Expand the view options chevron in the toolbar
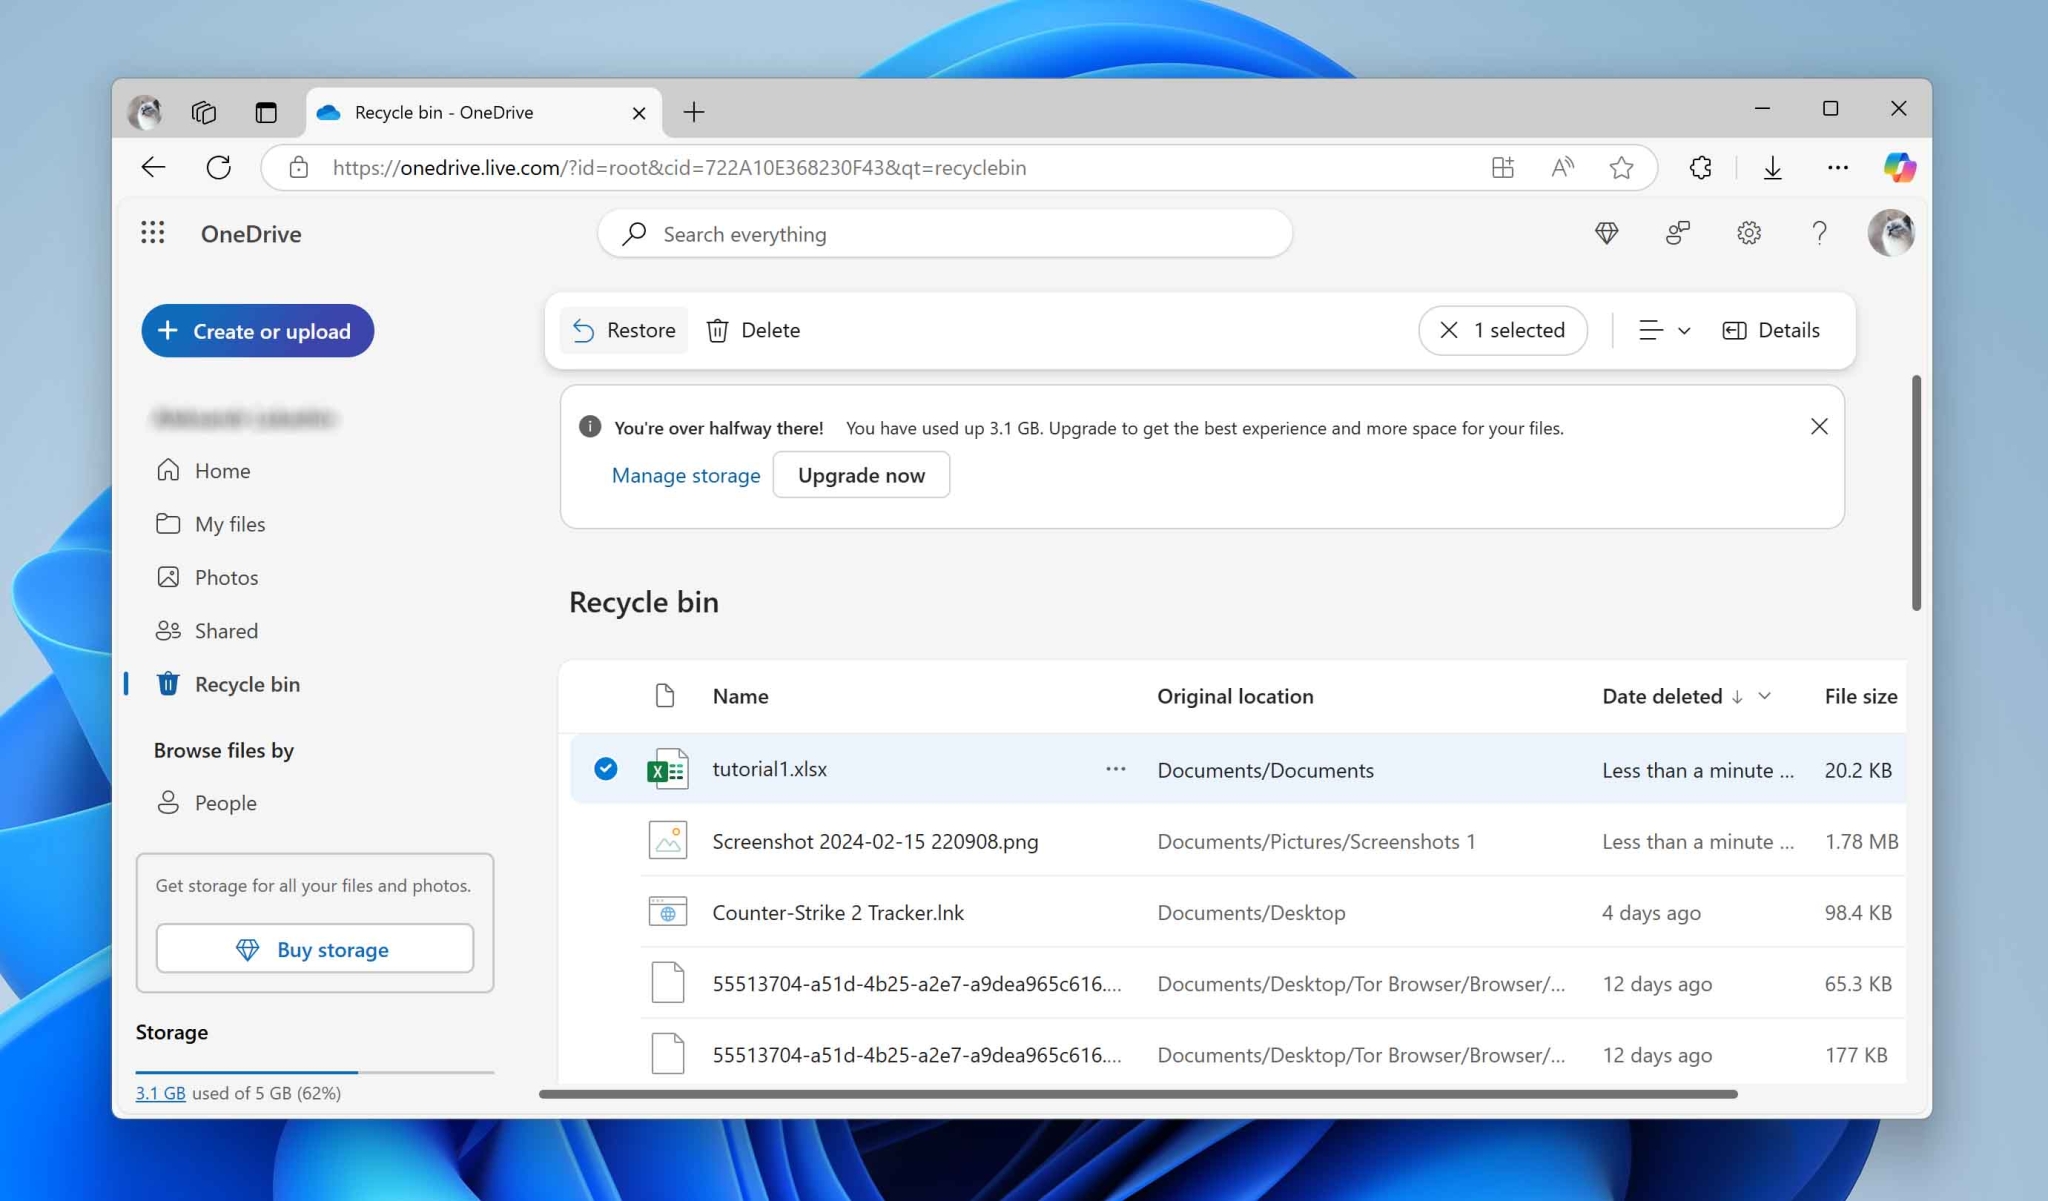The width and height of the screenshot is (2048, 1201). (x=1685, y=330)
